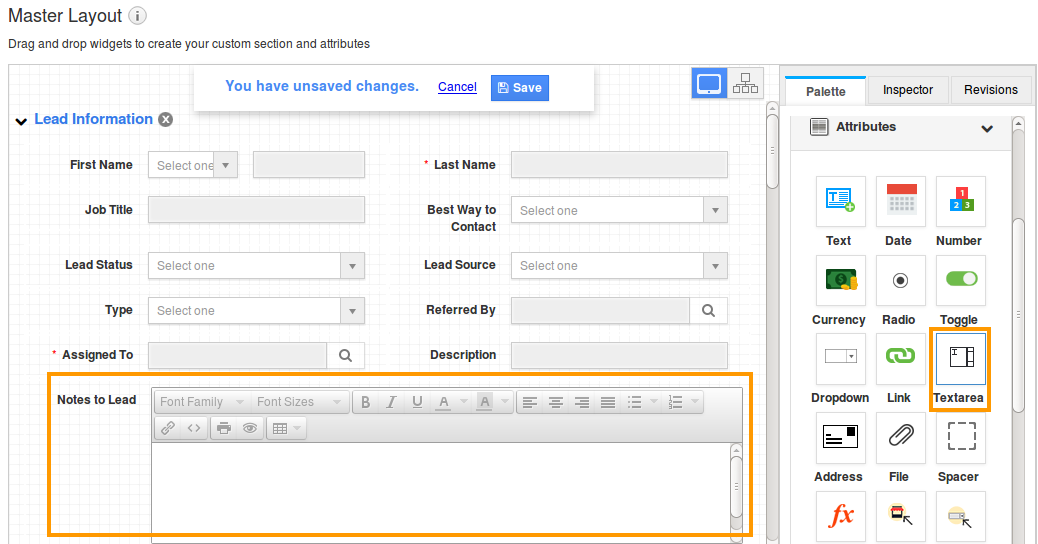Switch to hierarchy layout view

745,83
